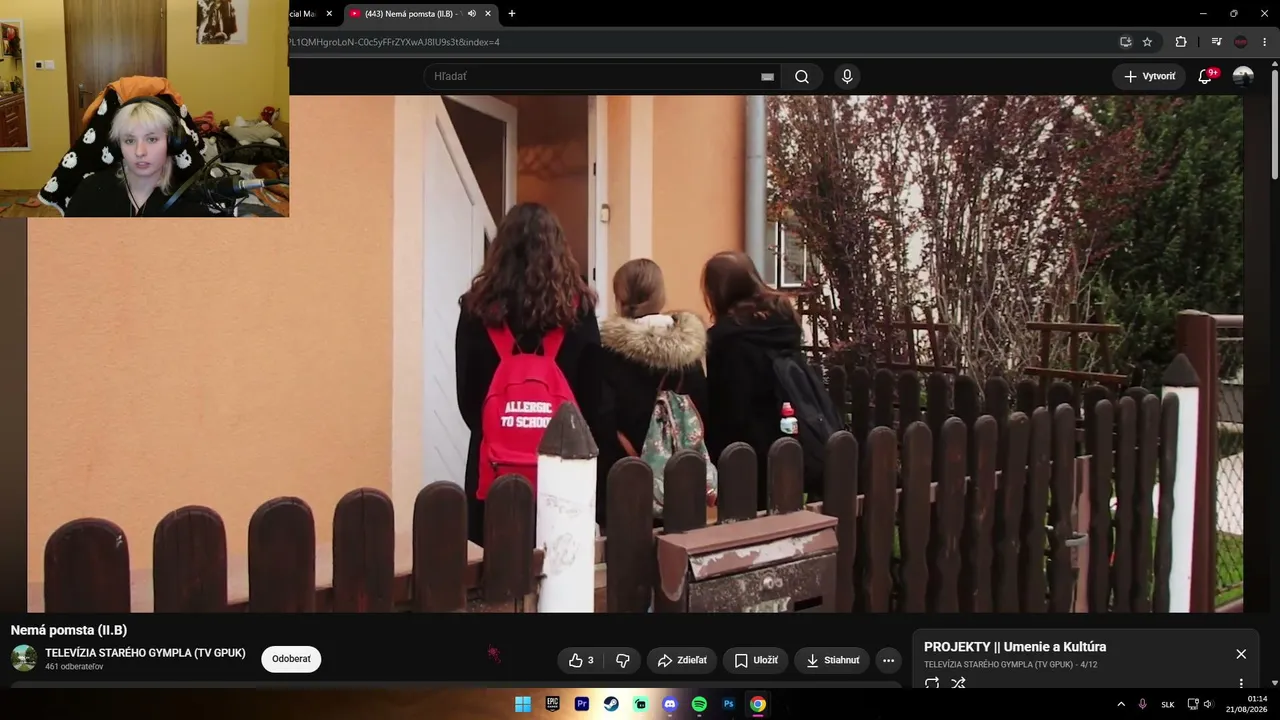
Task: Switch keyboard language via SLK indicator
Action: pos(1168,704)
